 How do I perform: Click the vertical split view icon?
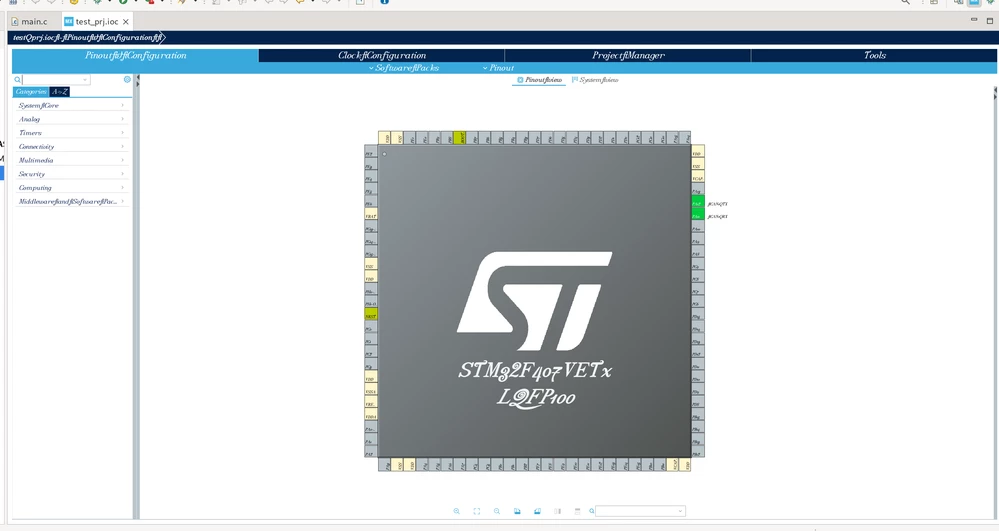[x=557, y=511]
